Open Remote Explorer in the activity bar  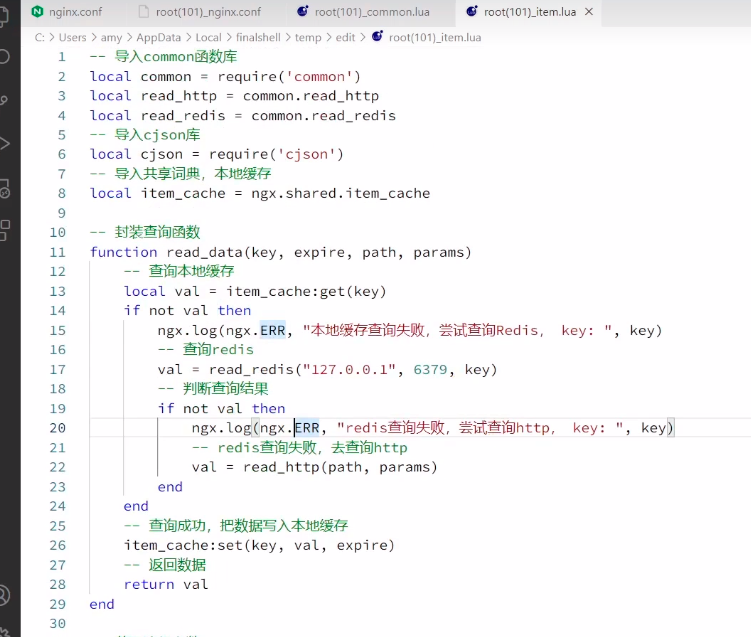[4, 189]
